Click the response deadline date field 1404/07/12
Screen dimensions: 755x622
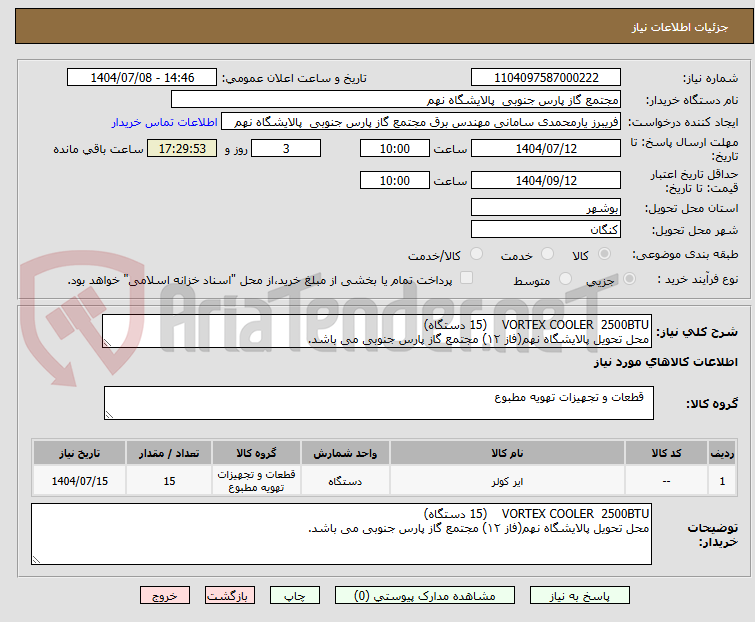(x=545, y=148)
